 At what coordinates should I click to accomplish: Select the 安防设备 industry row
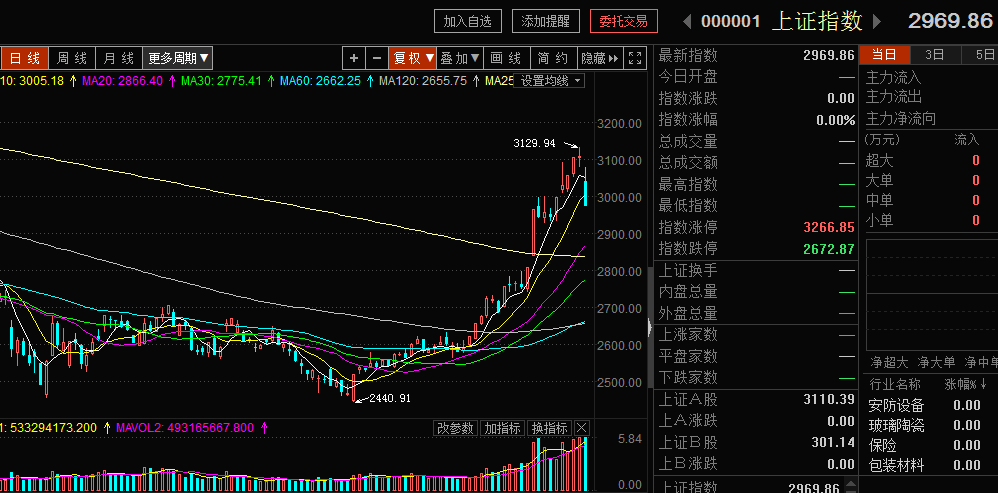point(929,405)
